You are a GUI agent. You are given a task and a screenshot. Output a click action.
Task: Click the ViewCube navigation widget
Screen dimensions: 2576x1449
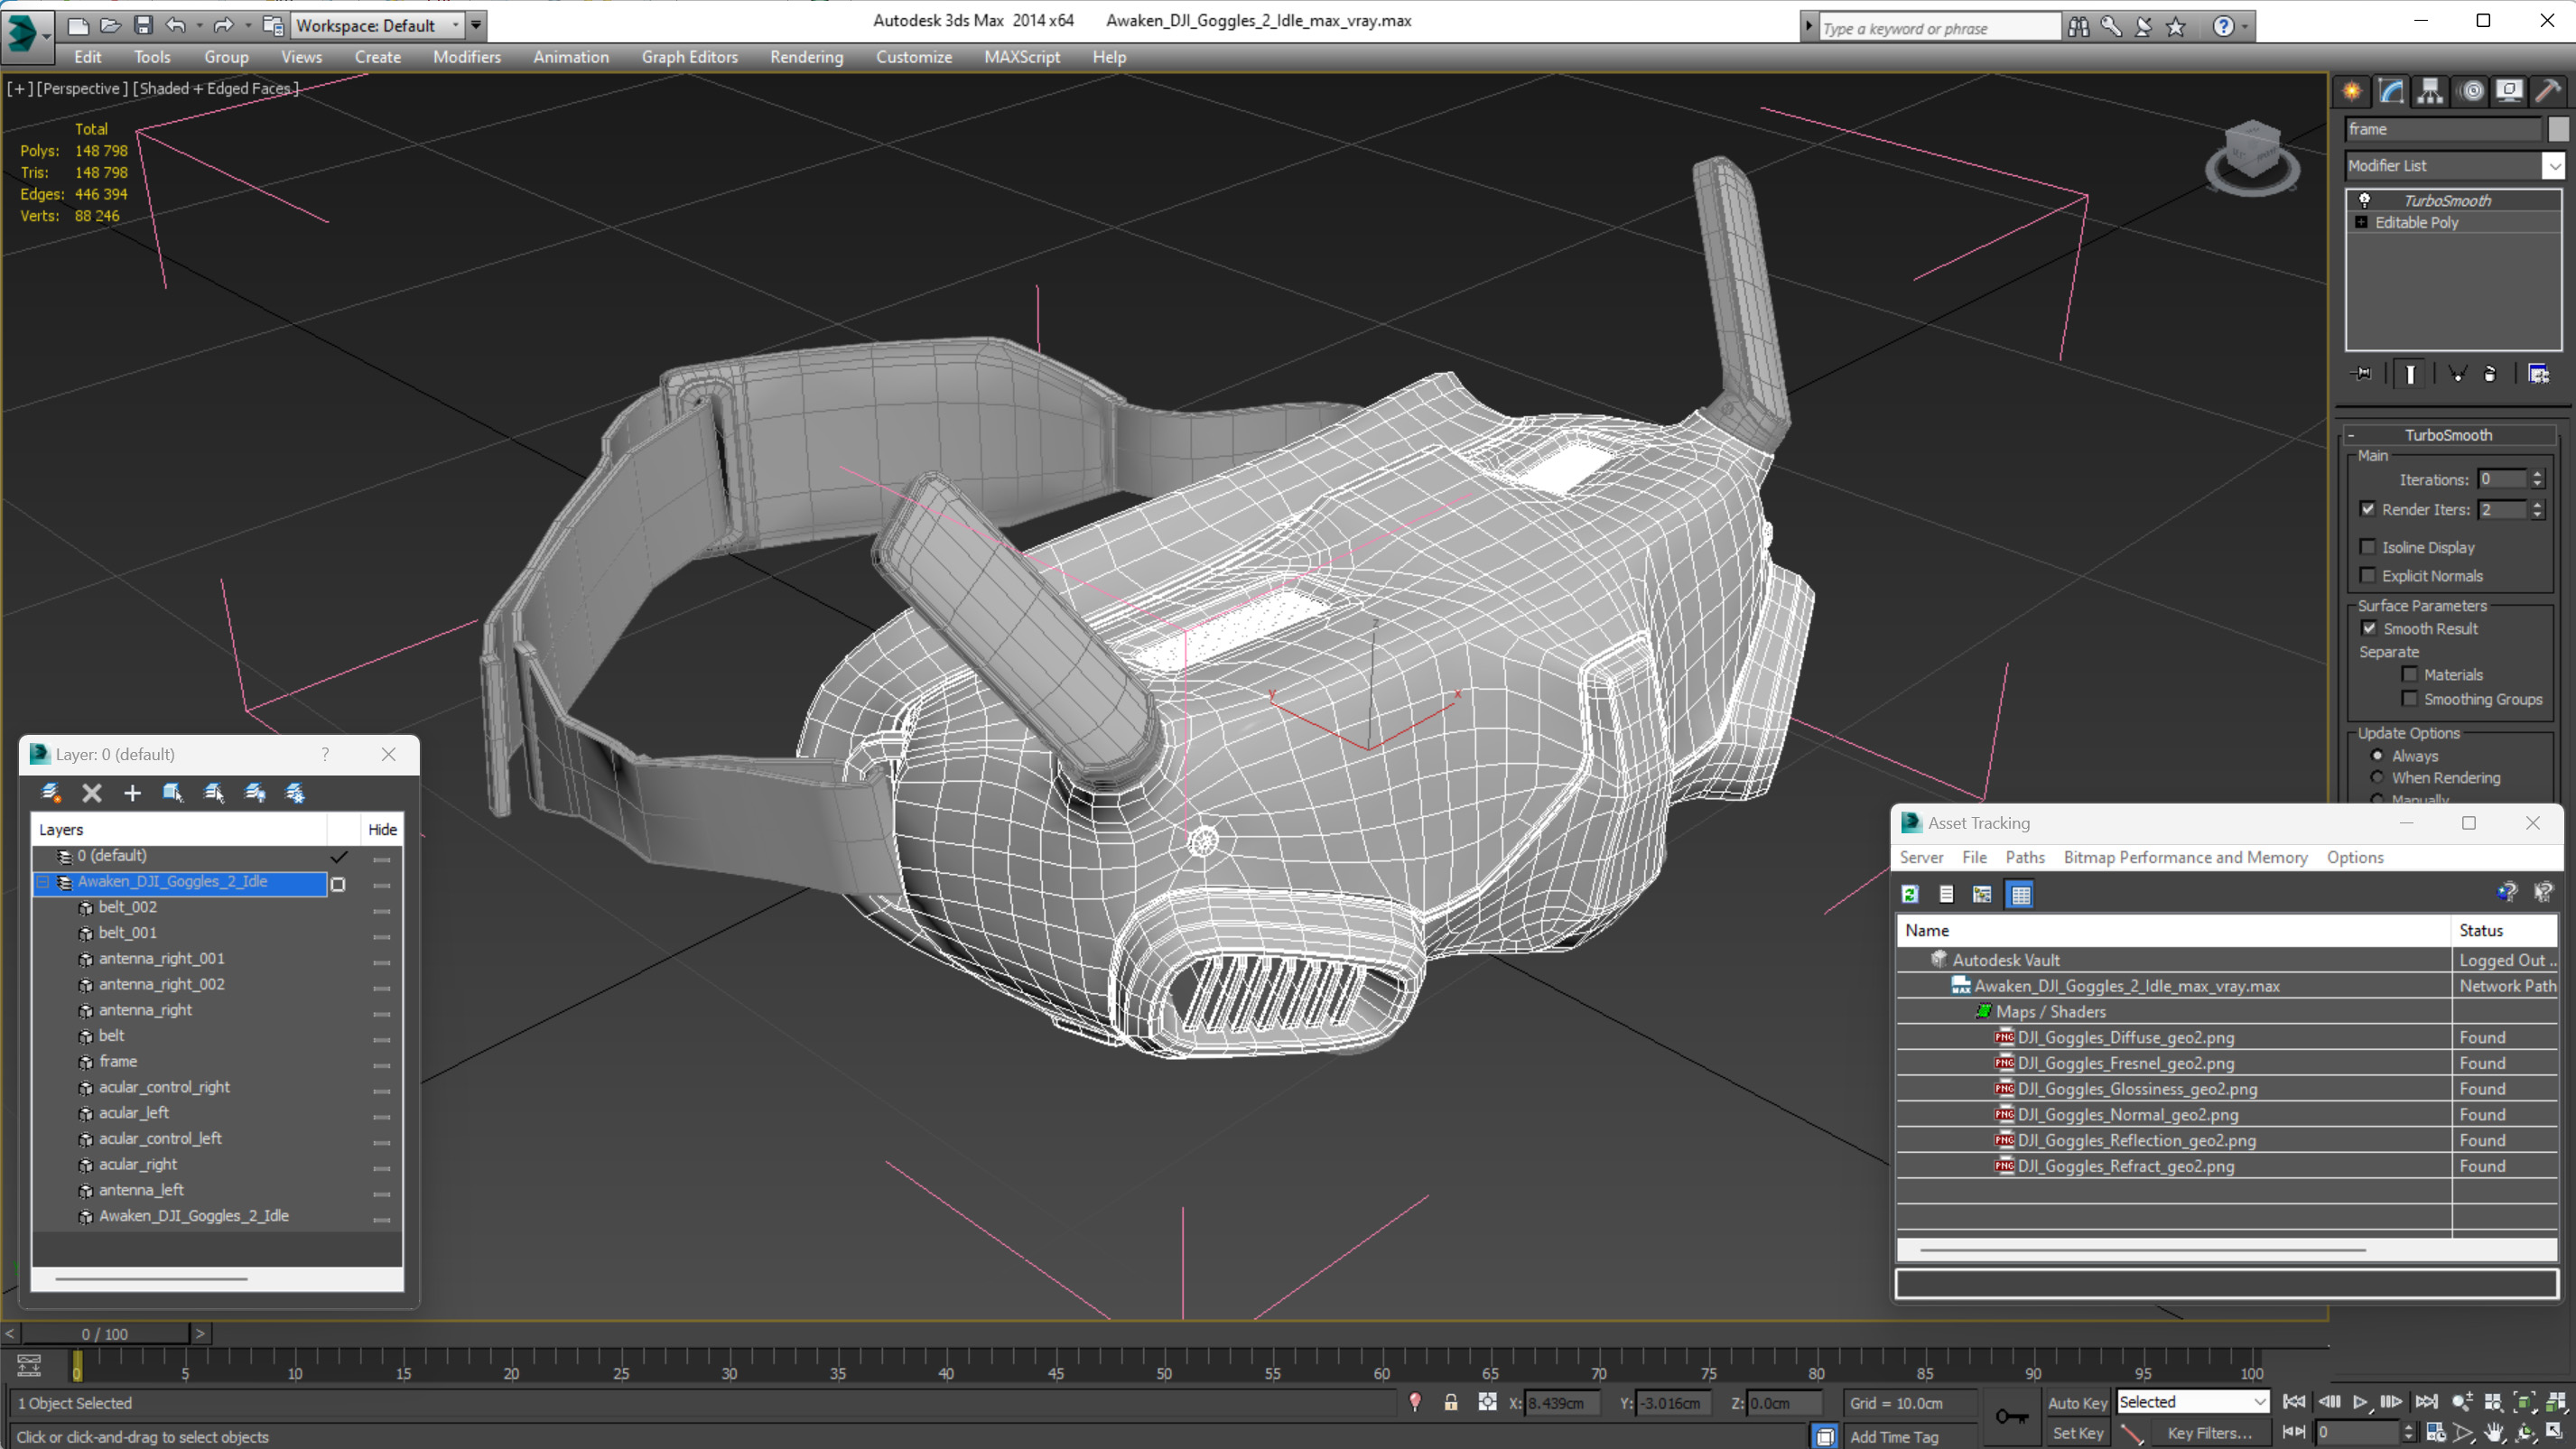[x=2252, y=157]
